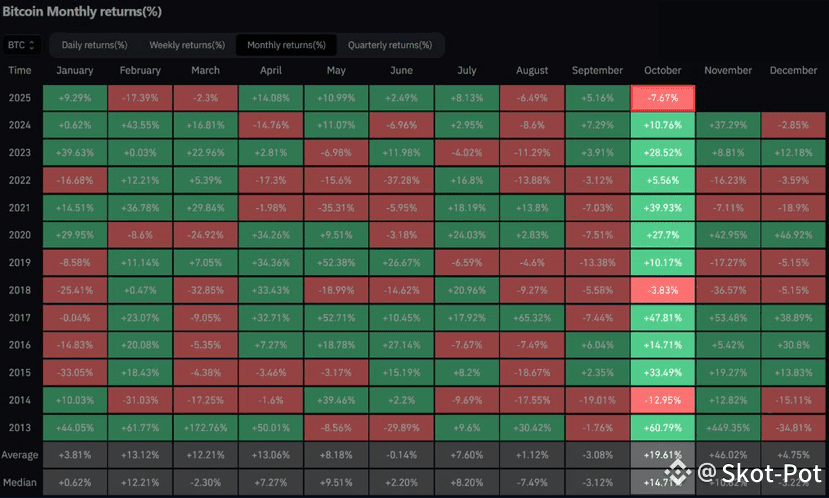Click 2020 December cell +46.92%
This screenshot has height=498, width=829.
[x=793, y=235]
